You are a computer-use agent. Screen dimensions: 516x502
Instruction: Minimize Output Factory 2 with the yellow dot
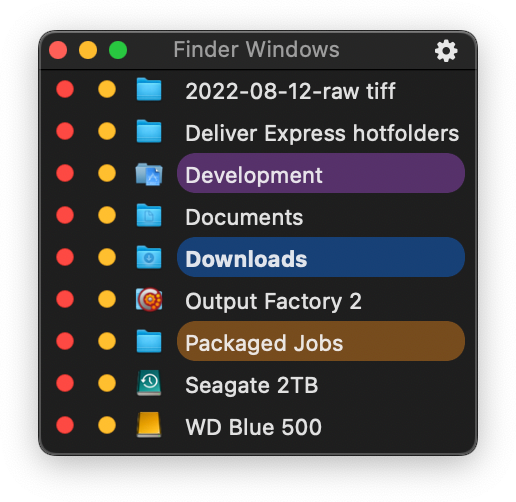coord(107,299)
